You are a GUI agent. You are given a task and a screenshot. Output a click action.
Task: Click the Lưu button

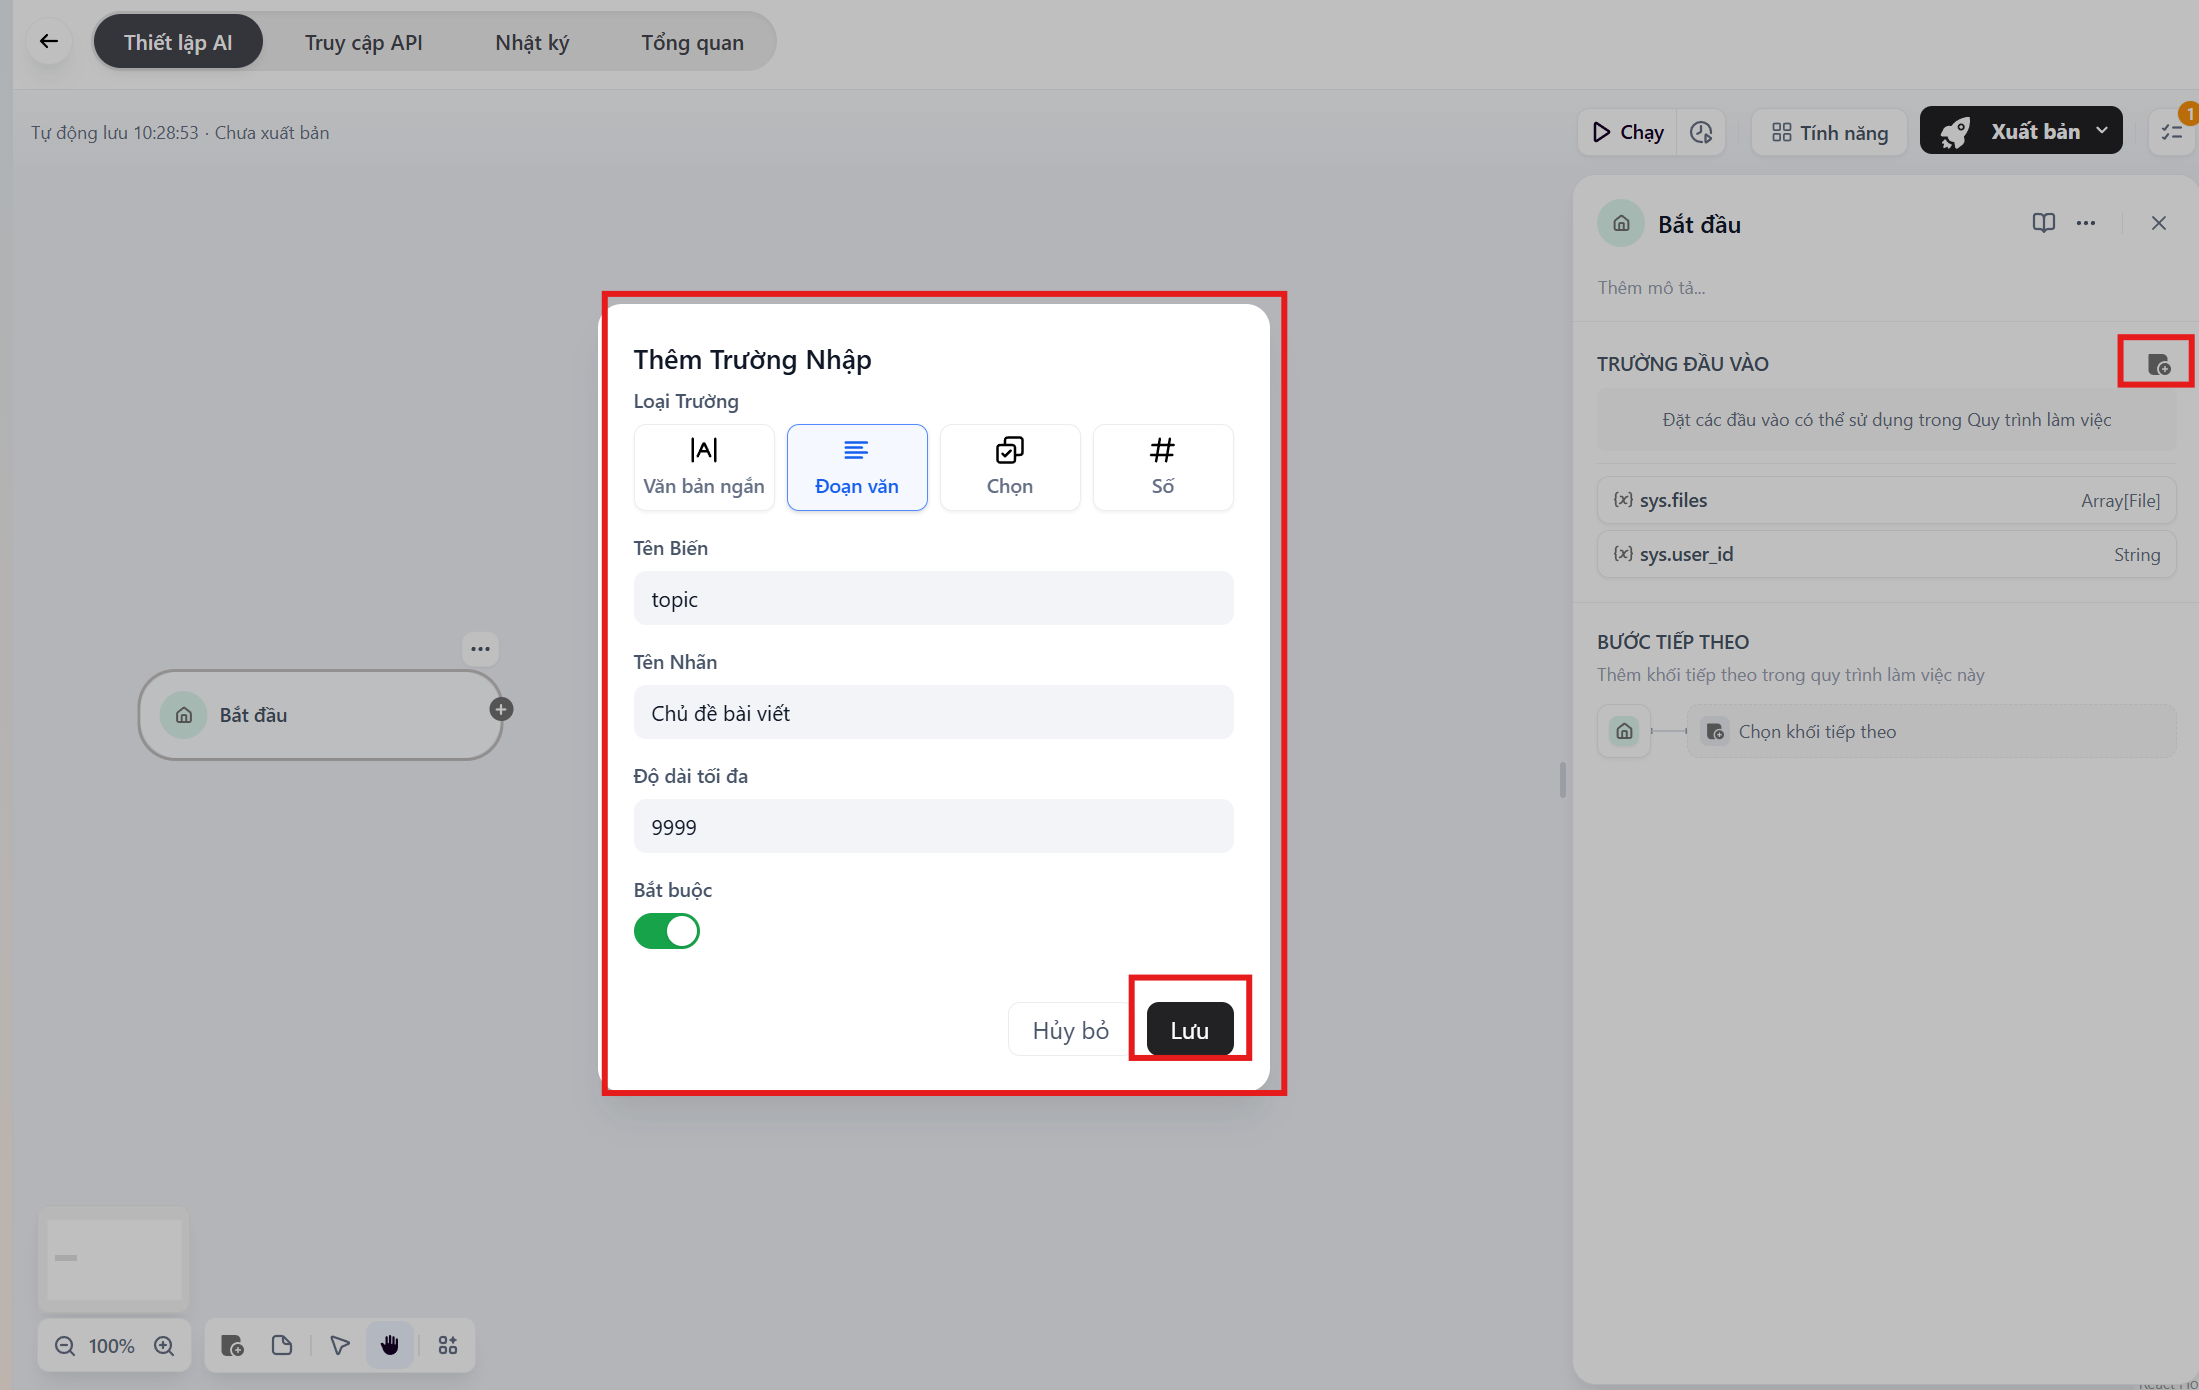pos(1189,1030)
